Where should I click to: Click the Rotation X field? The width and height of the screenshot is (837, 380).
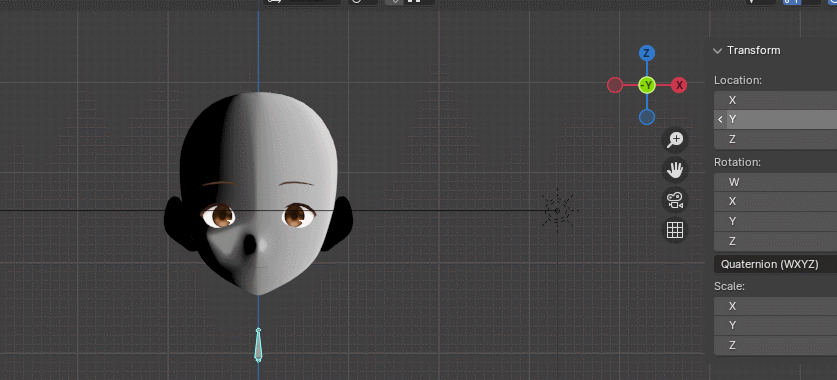pos(776,202)
